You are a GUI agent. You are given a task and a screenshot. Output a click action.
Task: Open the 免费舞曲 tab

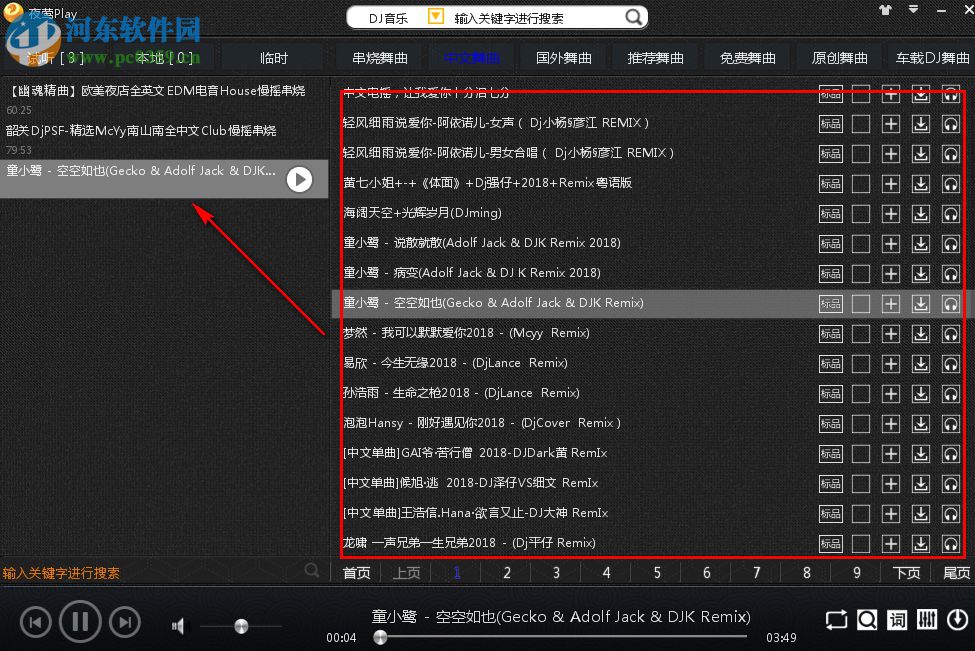(747, 58)
